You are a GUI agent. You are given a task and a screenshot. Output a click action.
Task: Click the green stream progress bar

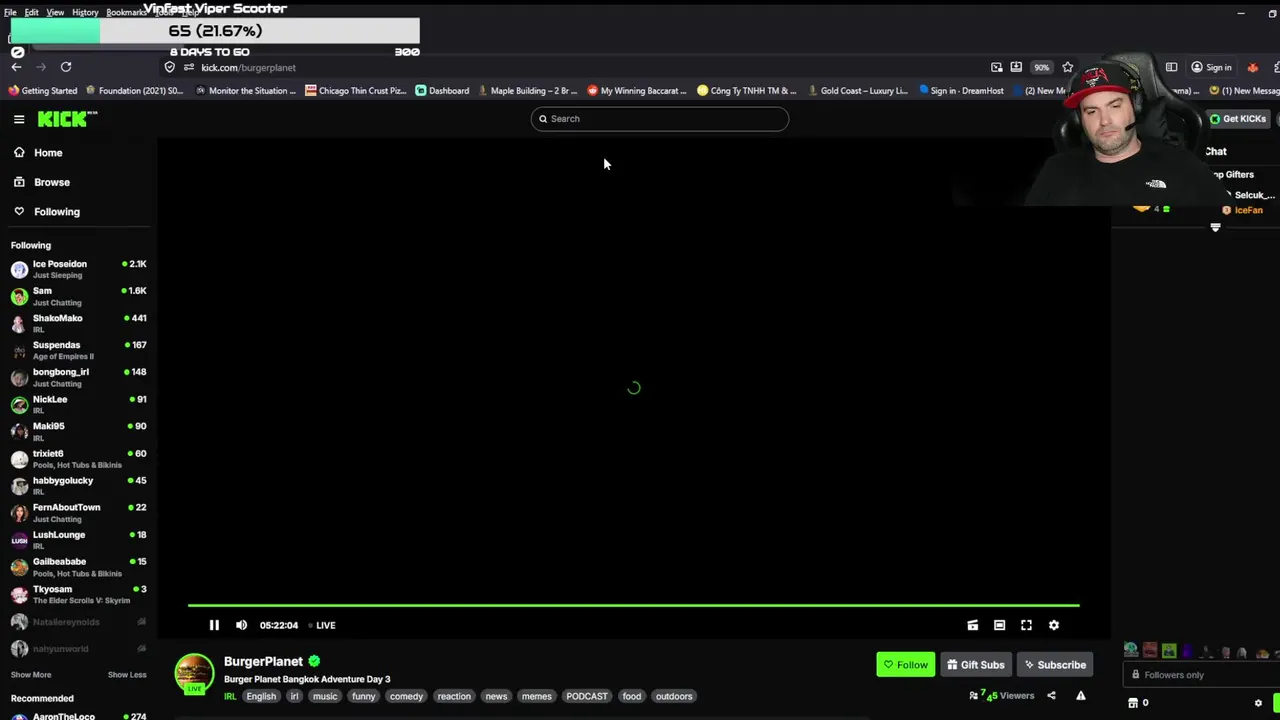(633, 605)
